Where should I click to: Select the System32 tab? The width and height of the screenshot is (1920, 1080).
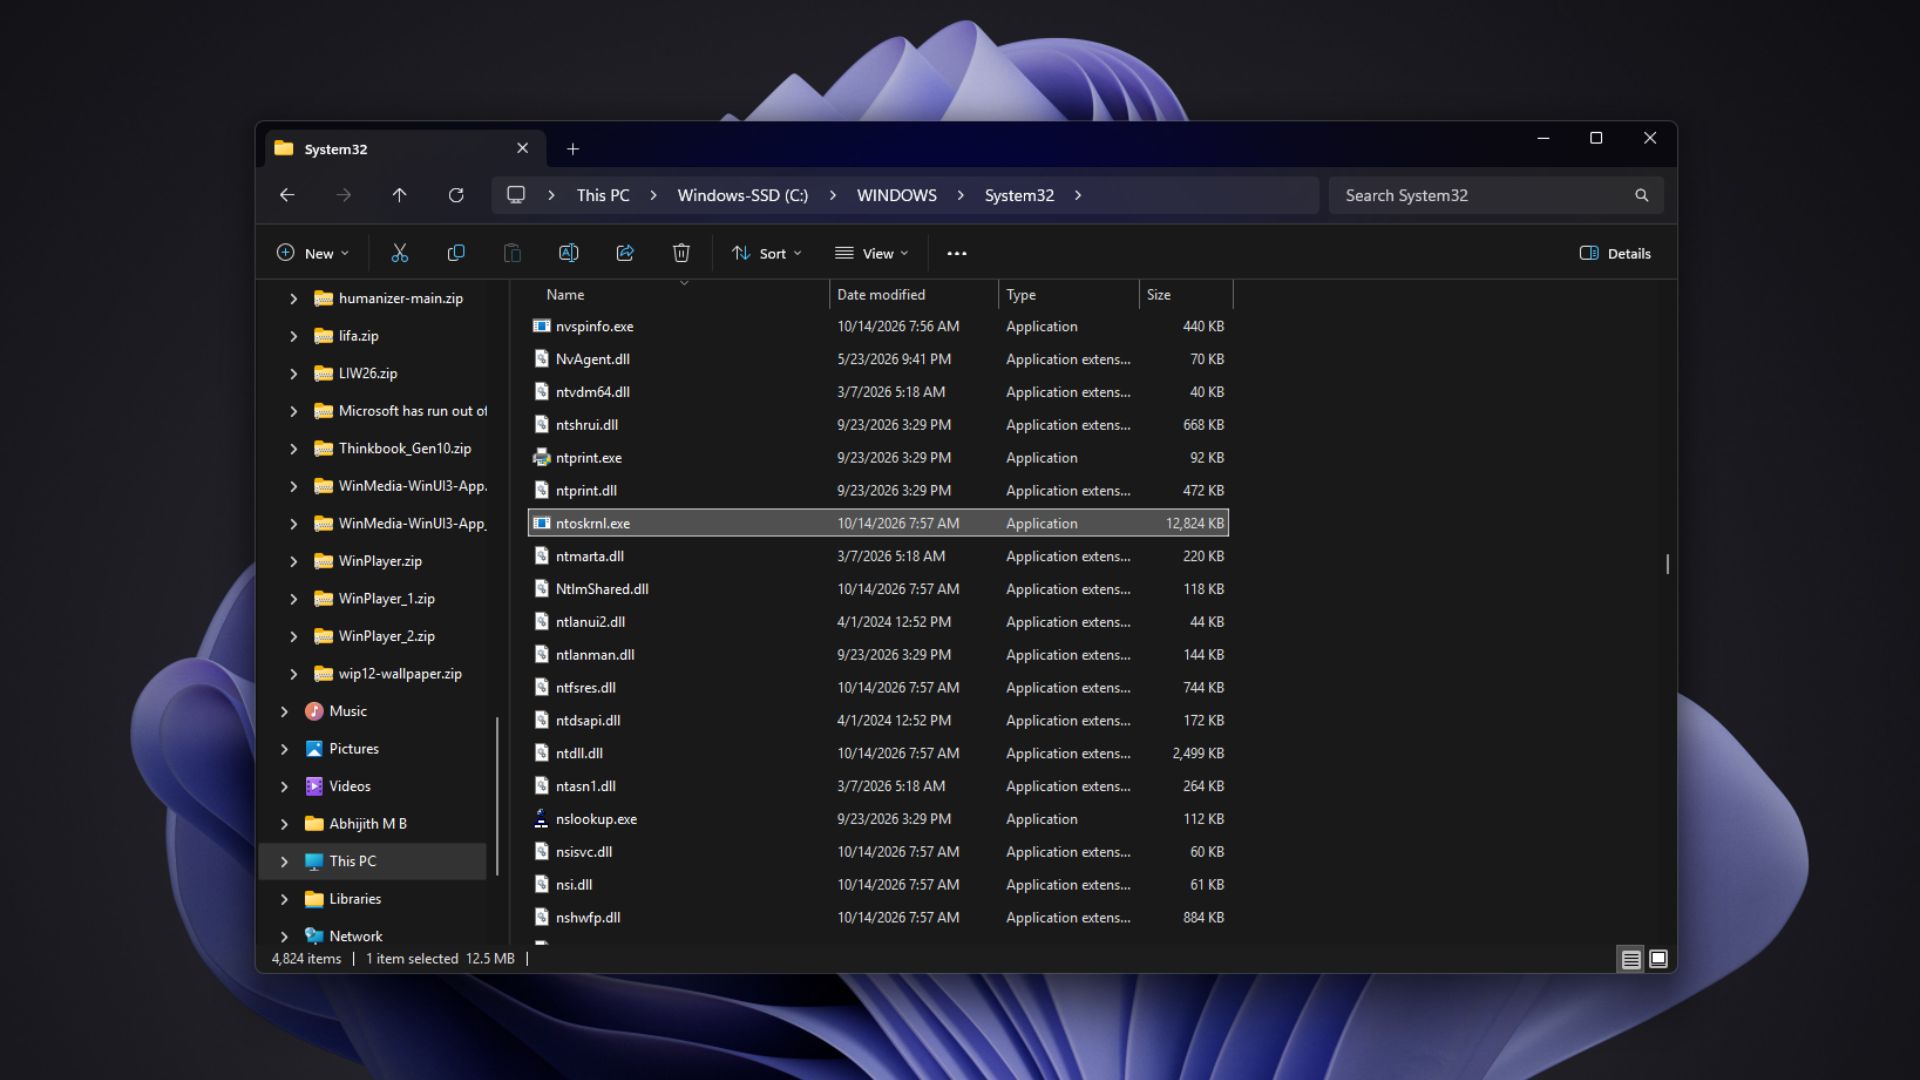coord(405,149)
